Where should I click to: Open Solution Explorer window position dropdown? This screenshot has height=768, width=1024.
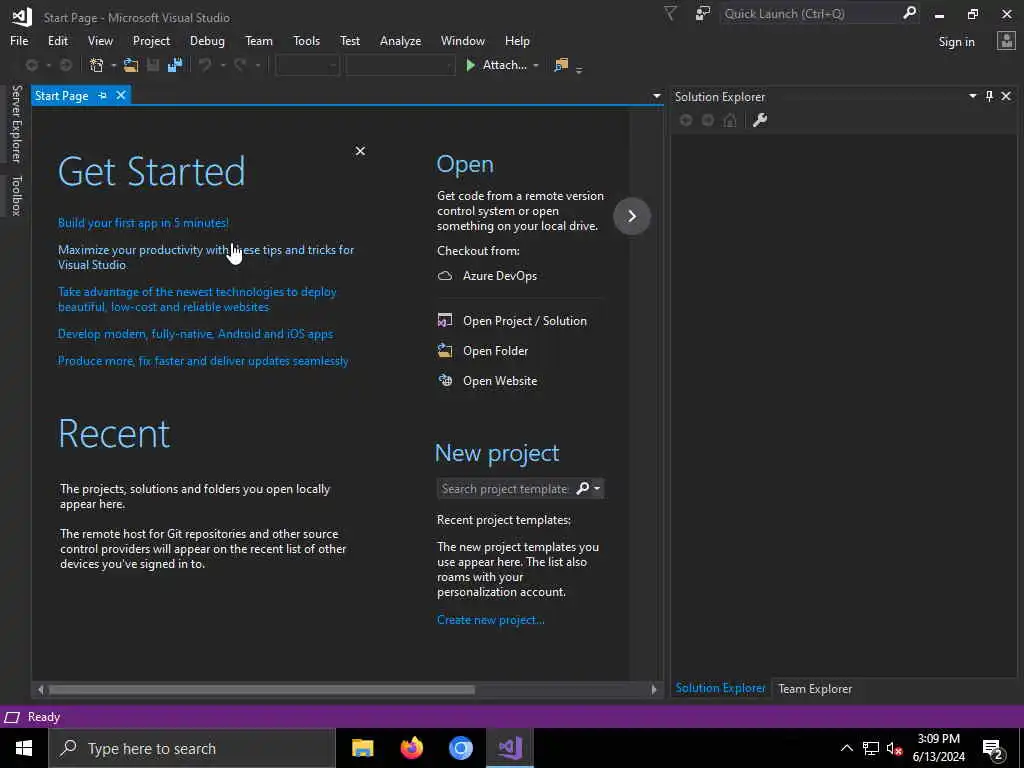click(x=972, y=97)
